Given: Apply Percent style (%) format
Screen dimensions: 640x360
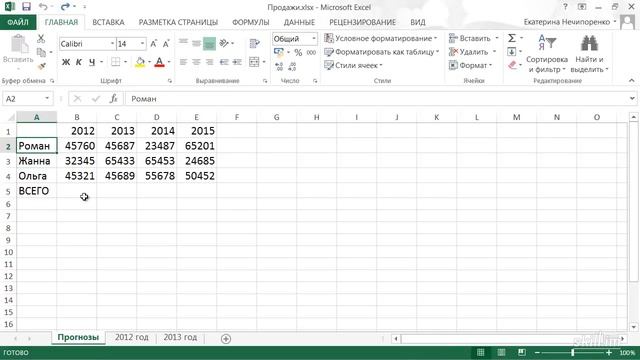Looking at the screenshot, I should point(298,53).
